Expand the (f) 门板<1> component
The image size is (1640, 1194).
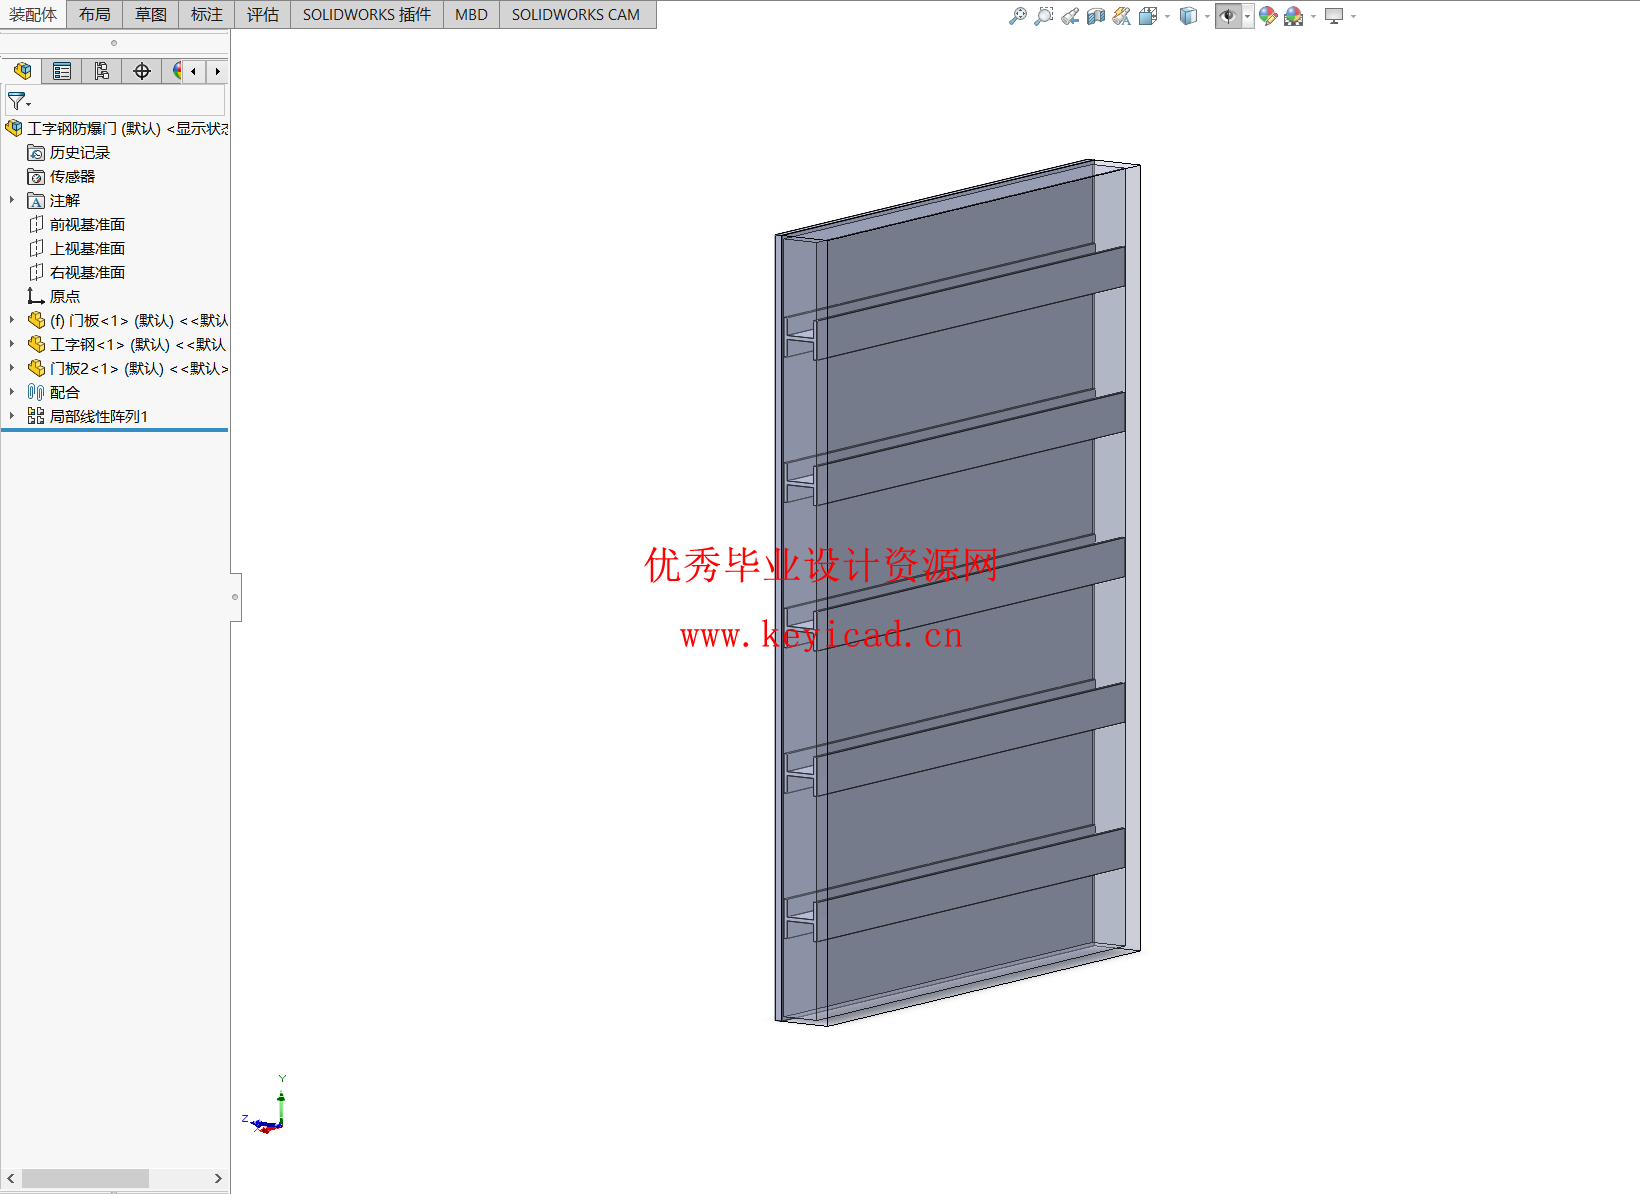click(x=12, y=320)
